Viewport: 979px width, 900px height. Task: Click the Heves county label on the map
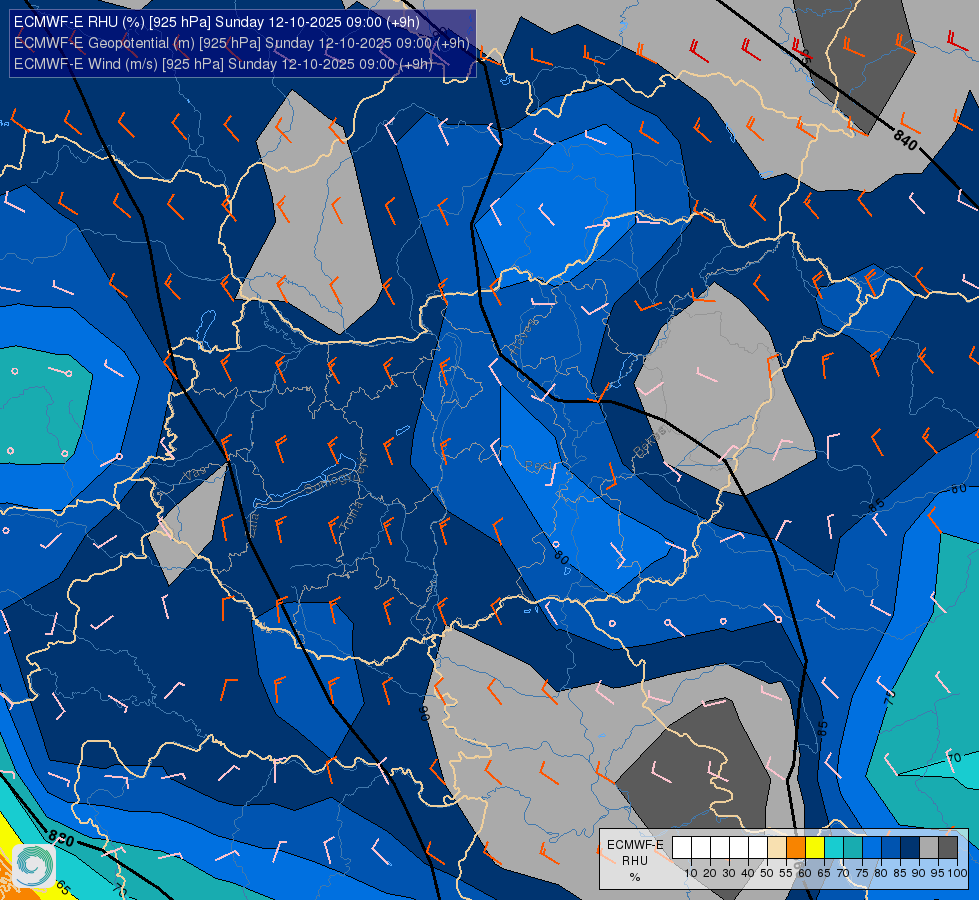coord(524,339)
